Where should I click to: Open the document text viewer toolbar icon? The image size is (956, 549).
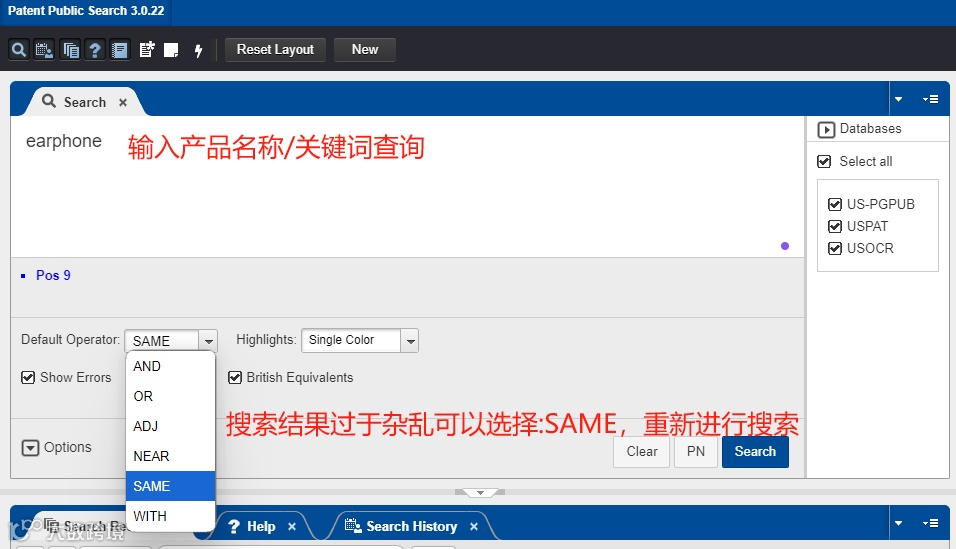coord(120,49)
